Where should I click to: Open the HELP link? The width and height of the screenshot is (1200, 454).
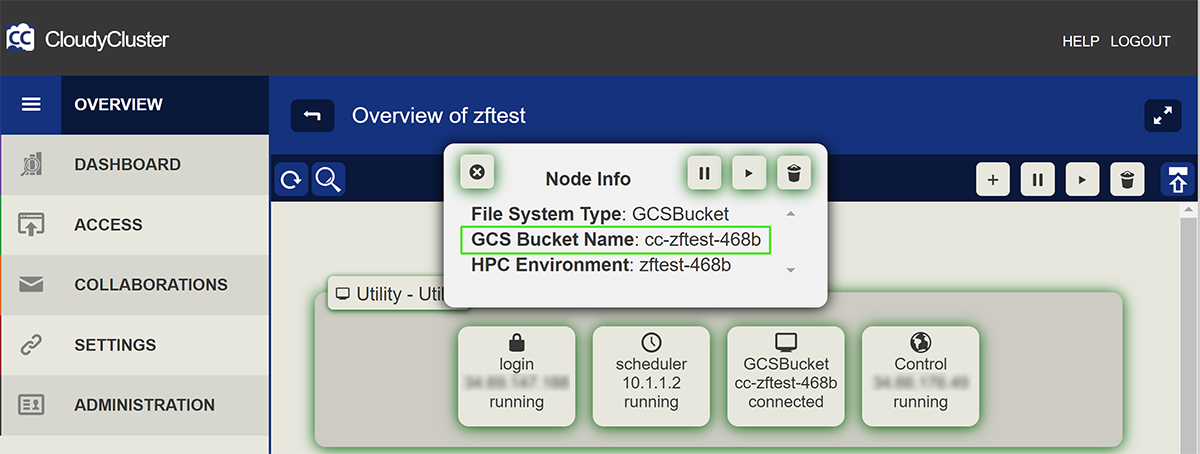1080,41
